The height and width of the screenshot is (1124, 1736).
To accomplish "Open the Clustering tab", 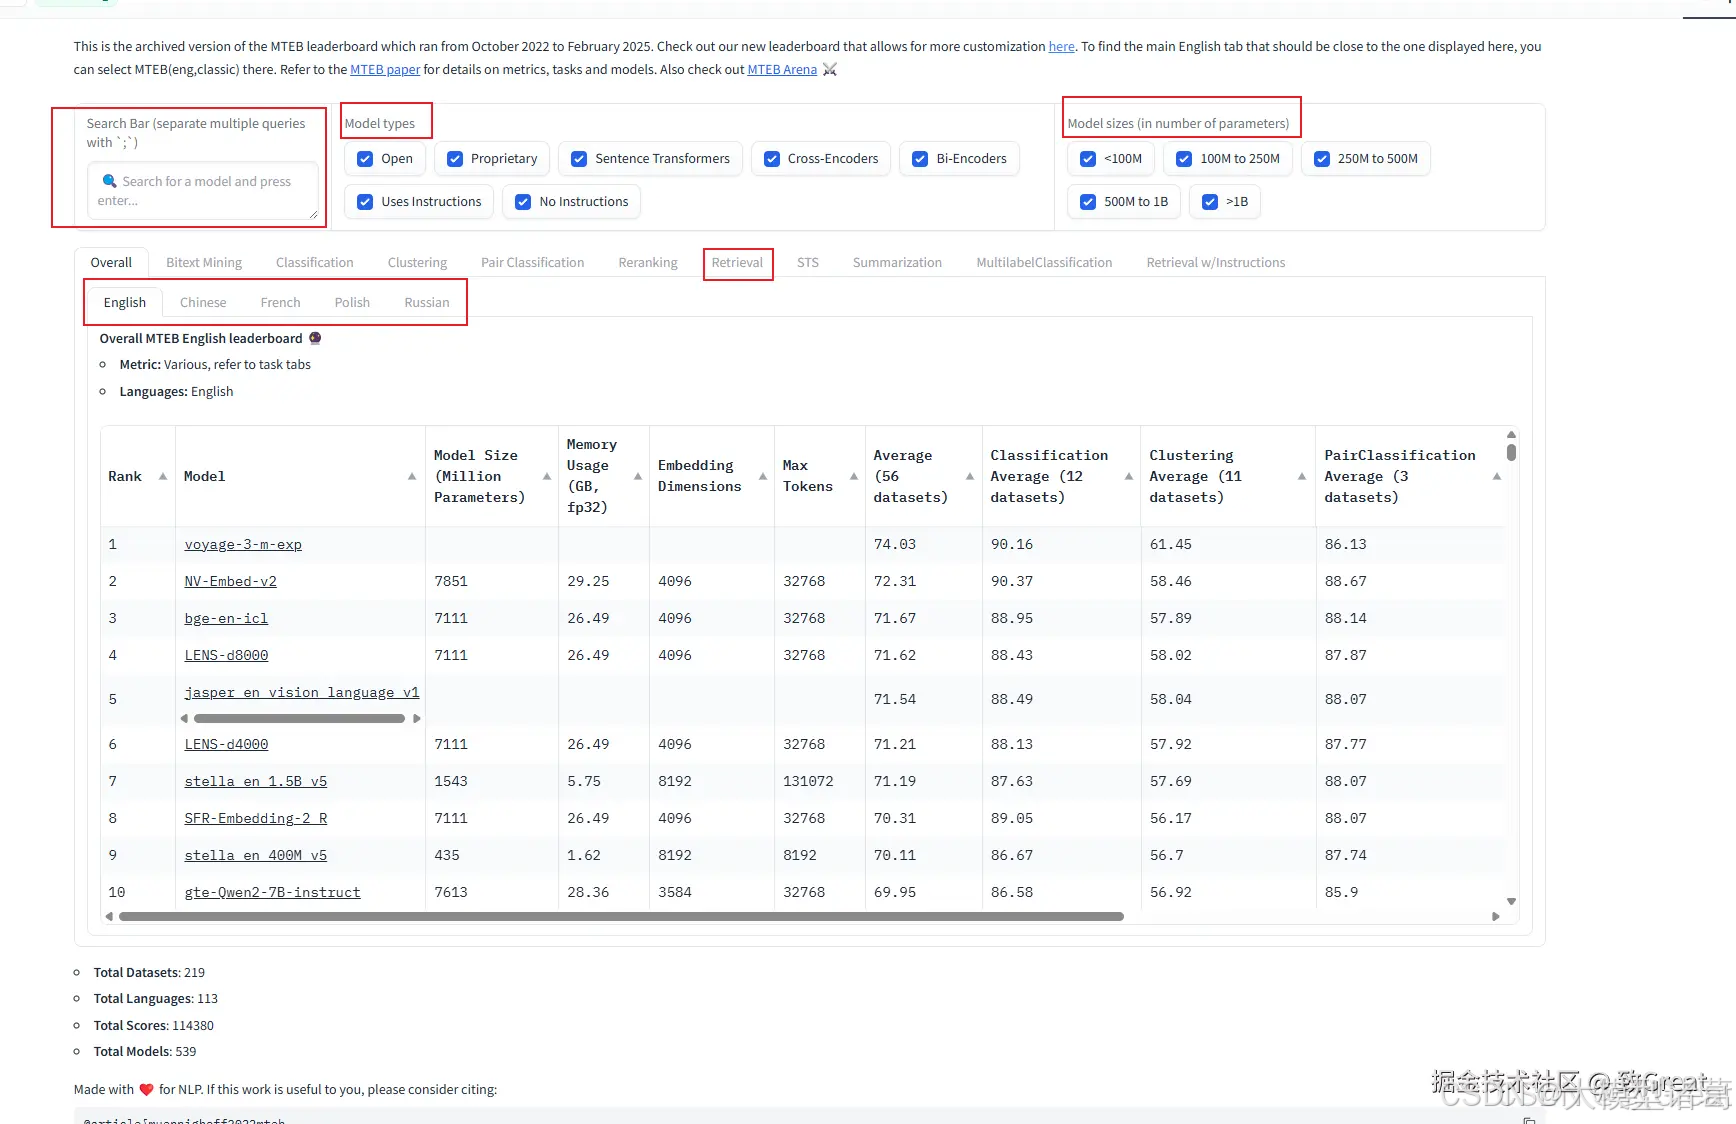I will click(x=417, y=263).
